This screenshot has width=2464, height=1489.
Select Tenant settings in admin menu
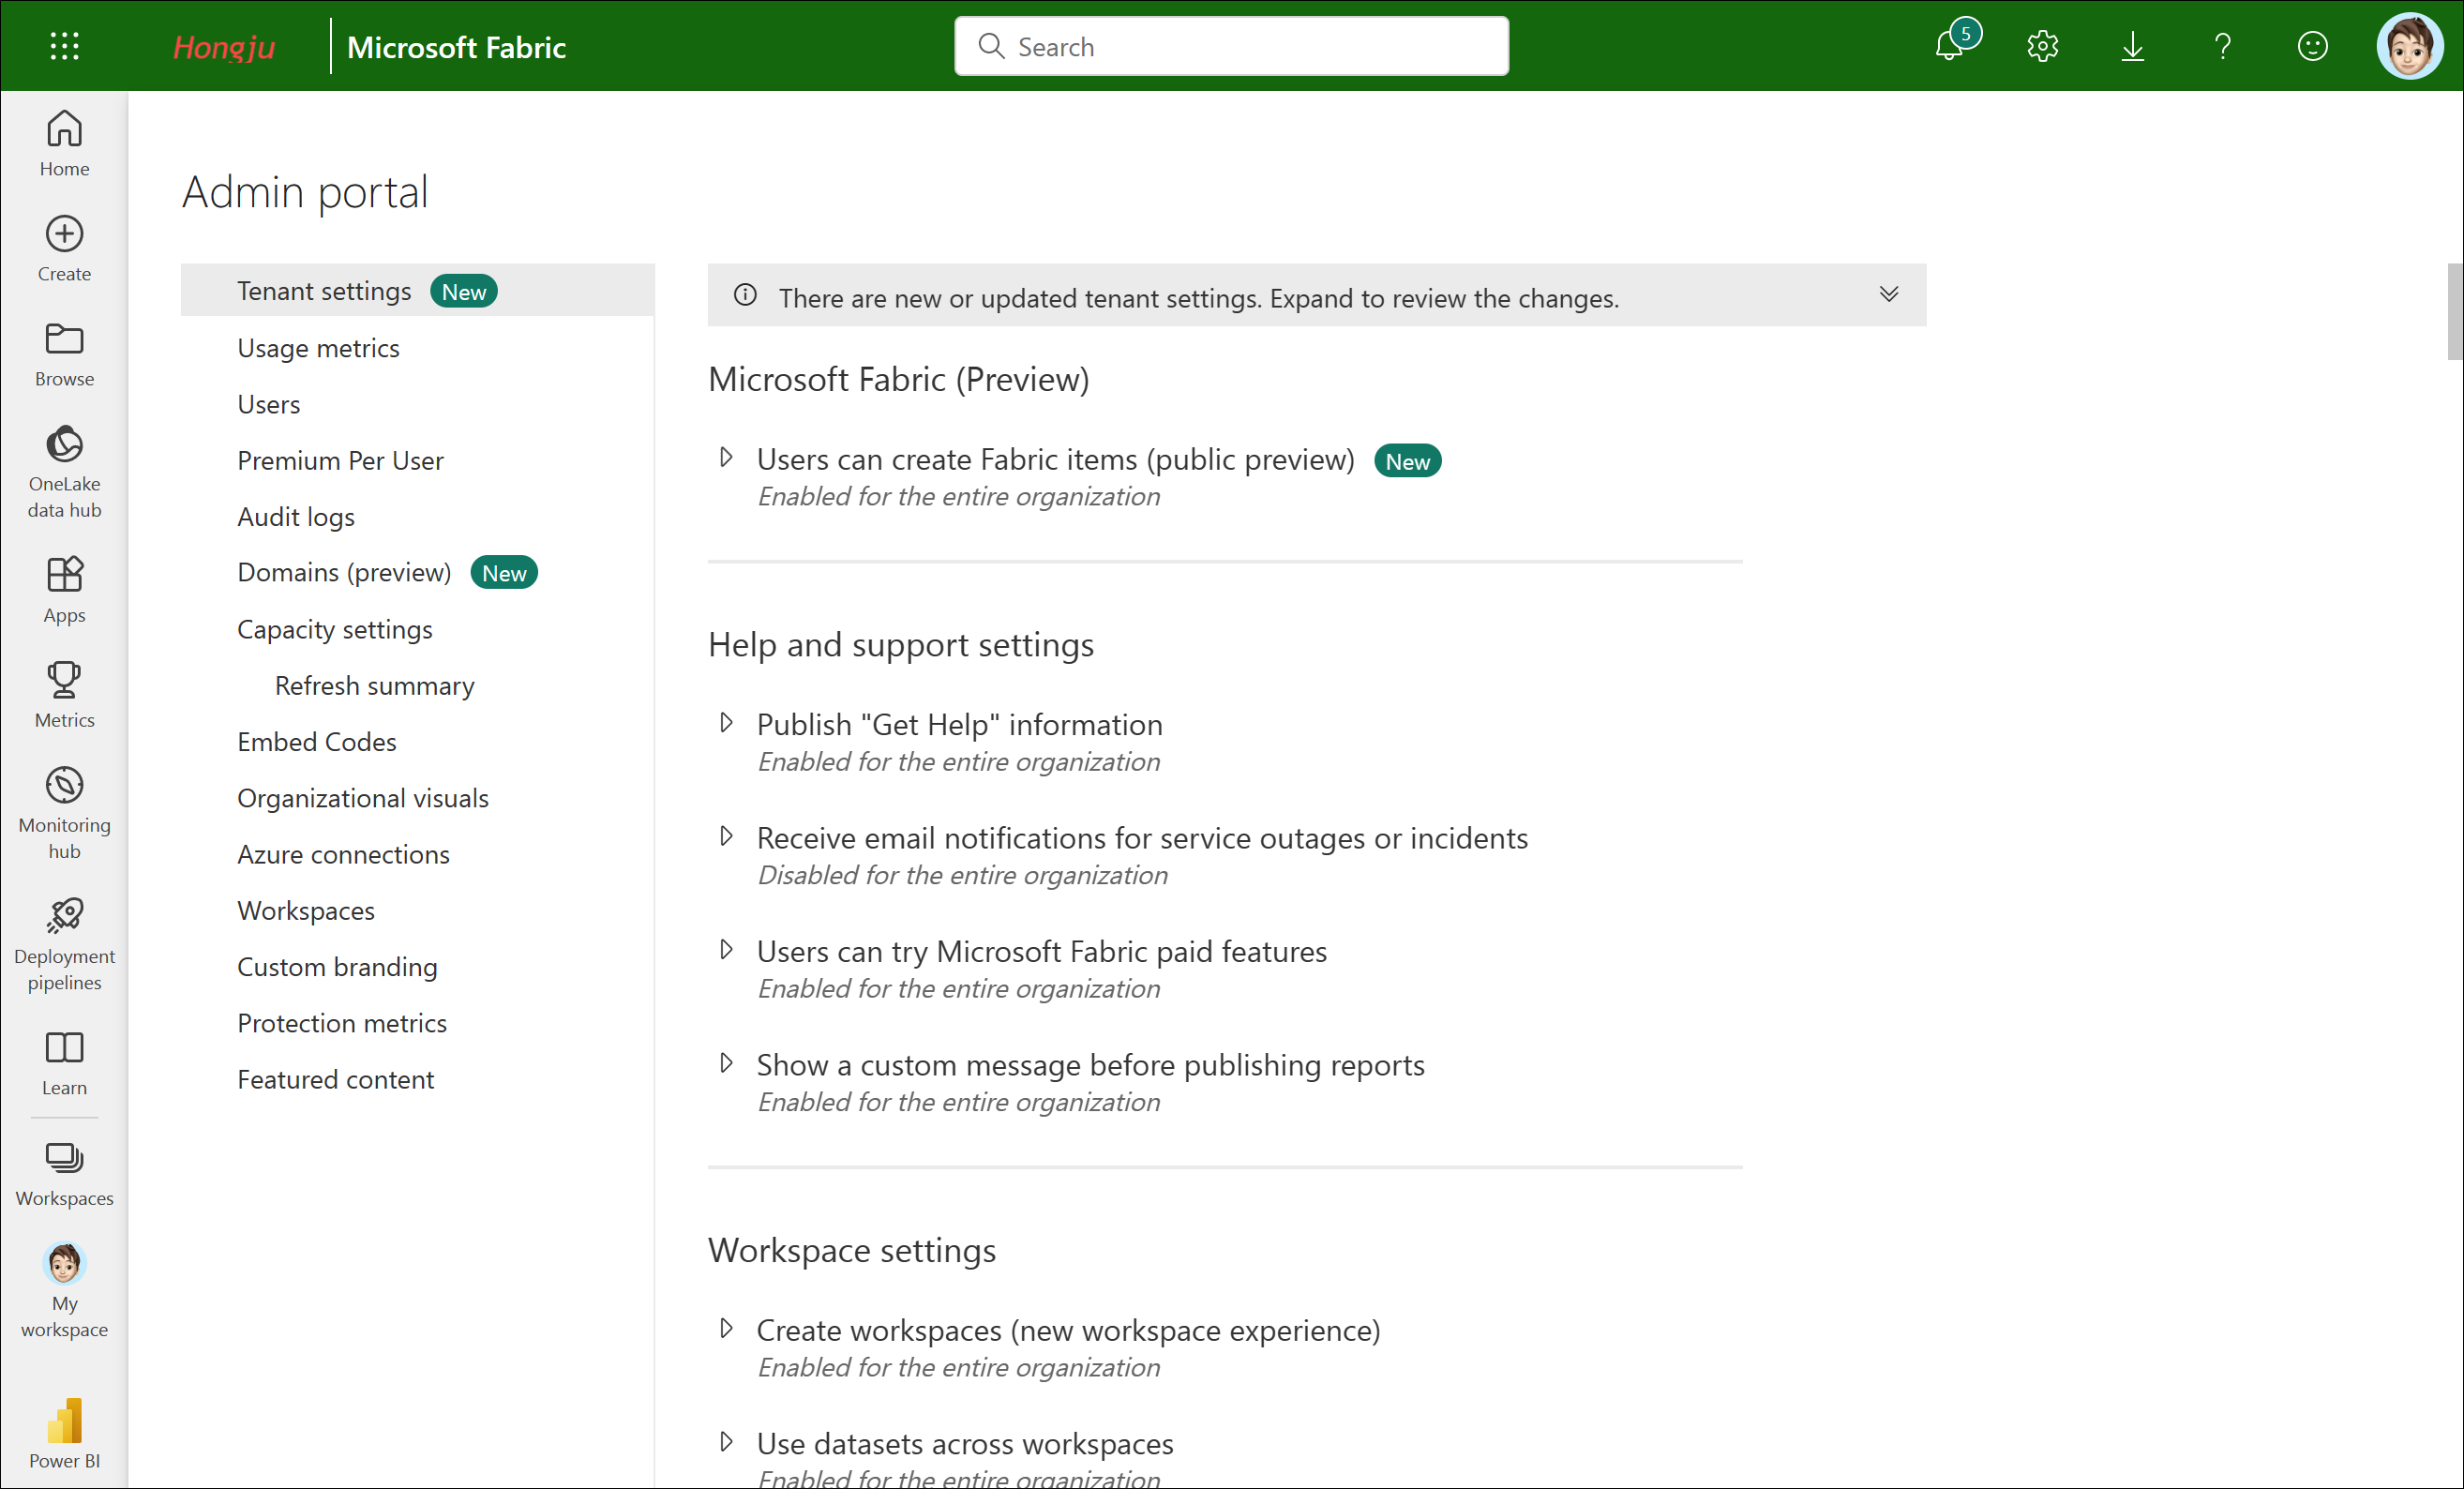tap(417, 291)
